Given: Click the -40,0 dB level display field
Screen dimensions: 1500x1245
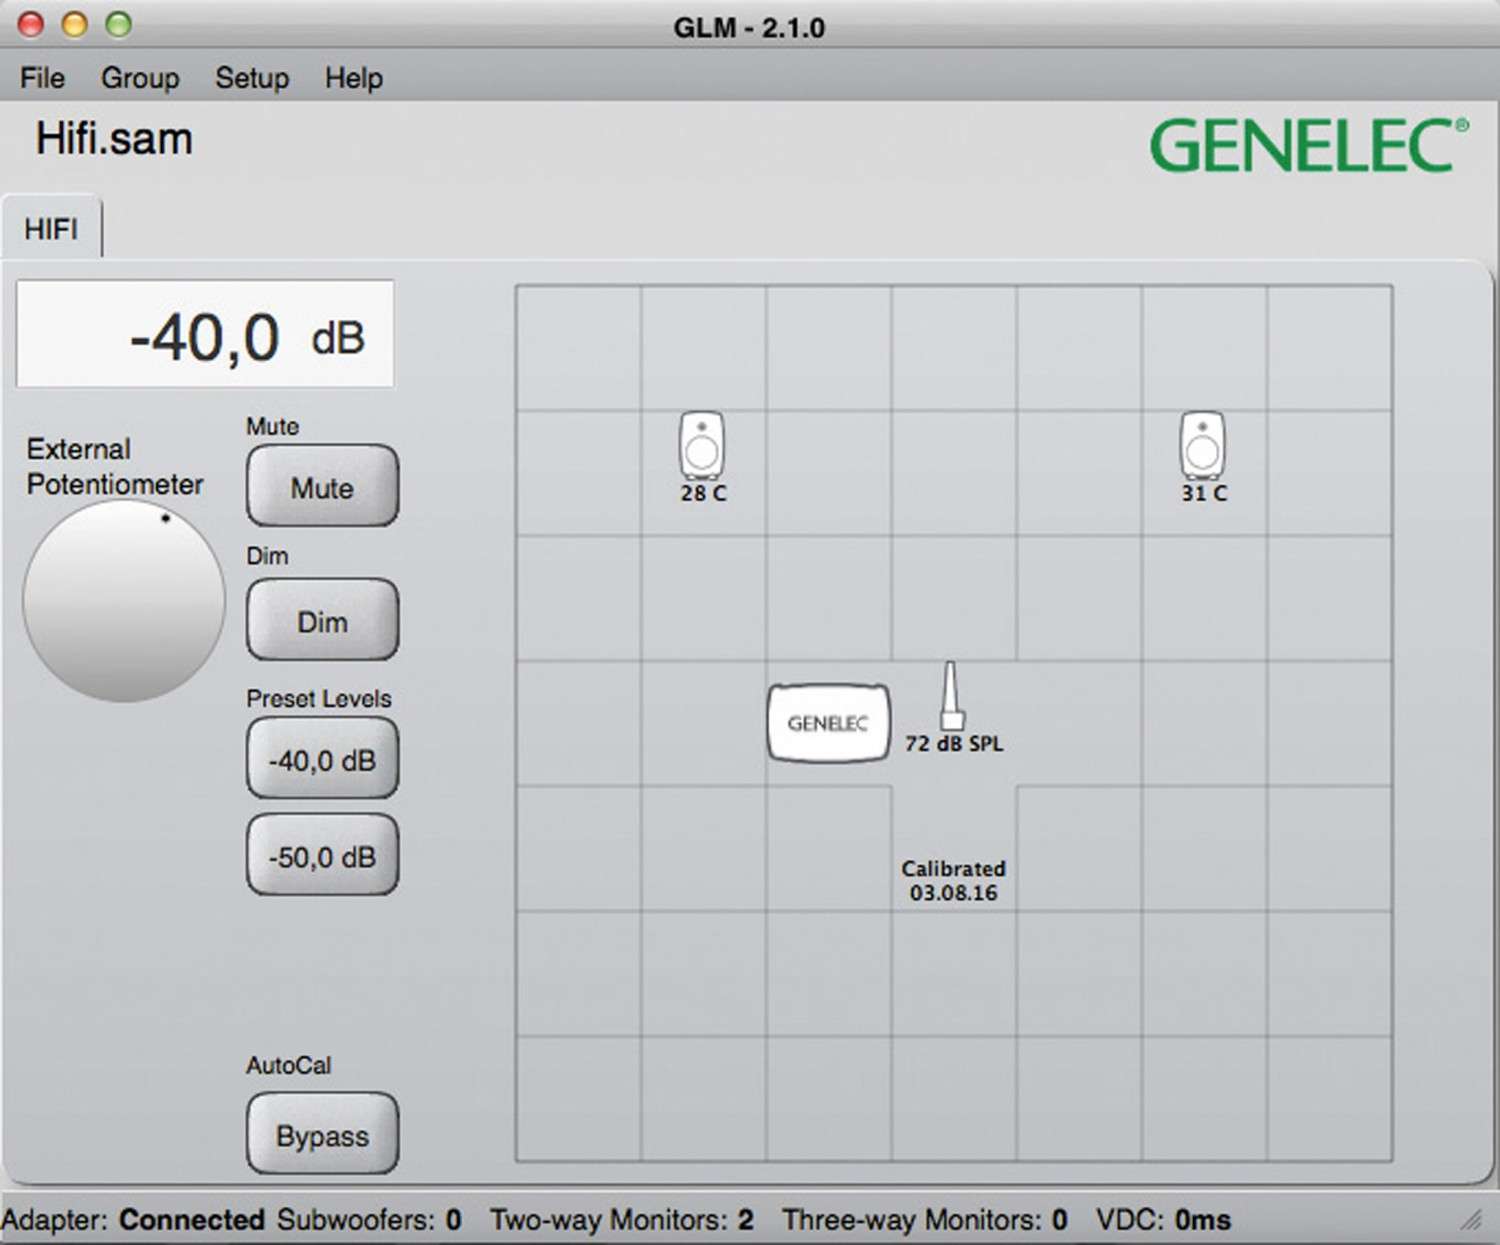Looking at the screenshot, I should pos(205,334).
